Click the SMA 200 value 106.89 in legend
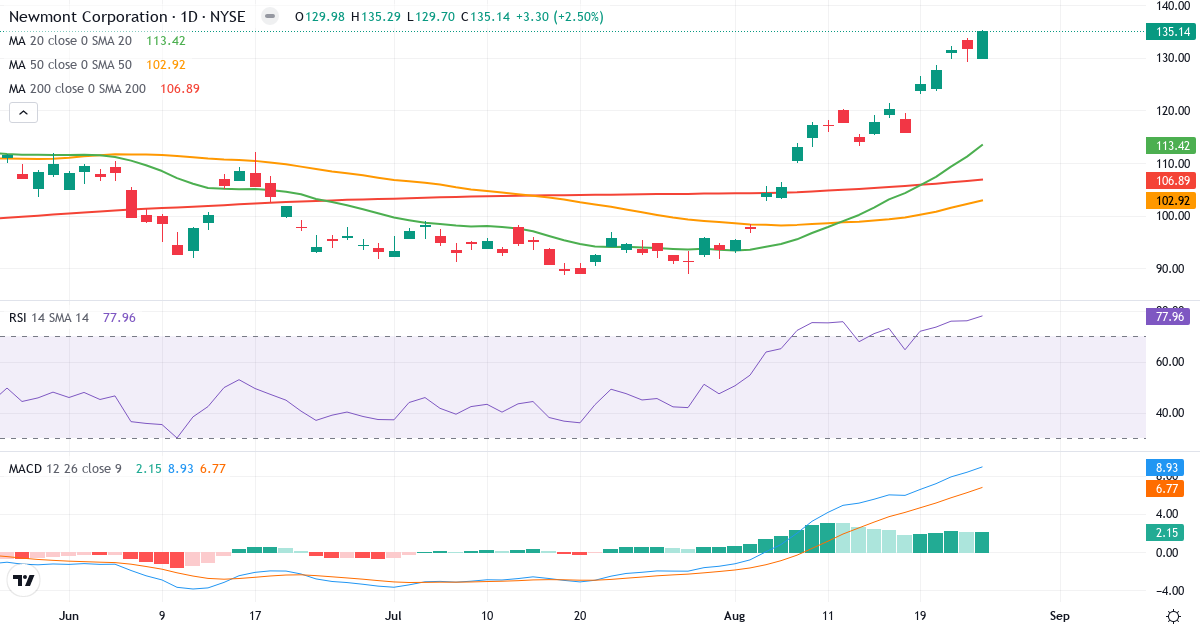Viewport: 1200px width, 630px height. click(x=180, y=89)
